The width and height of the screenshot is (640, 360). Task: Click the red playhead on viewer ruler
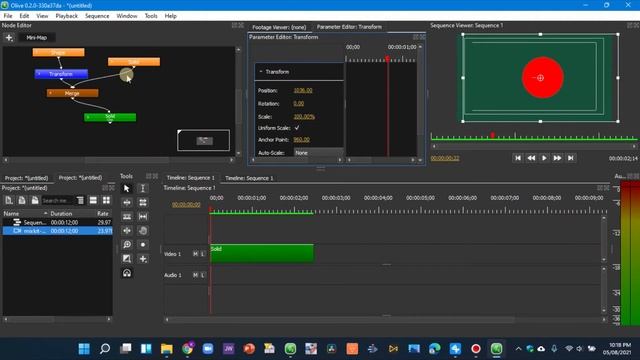[x=493, y=135]
